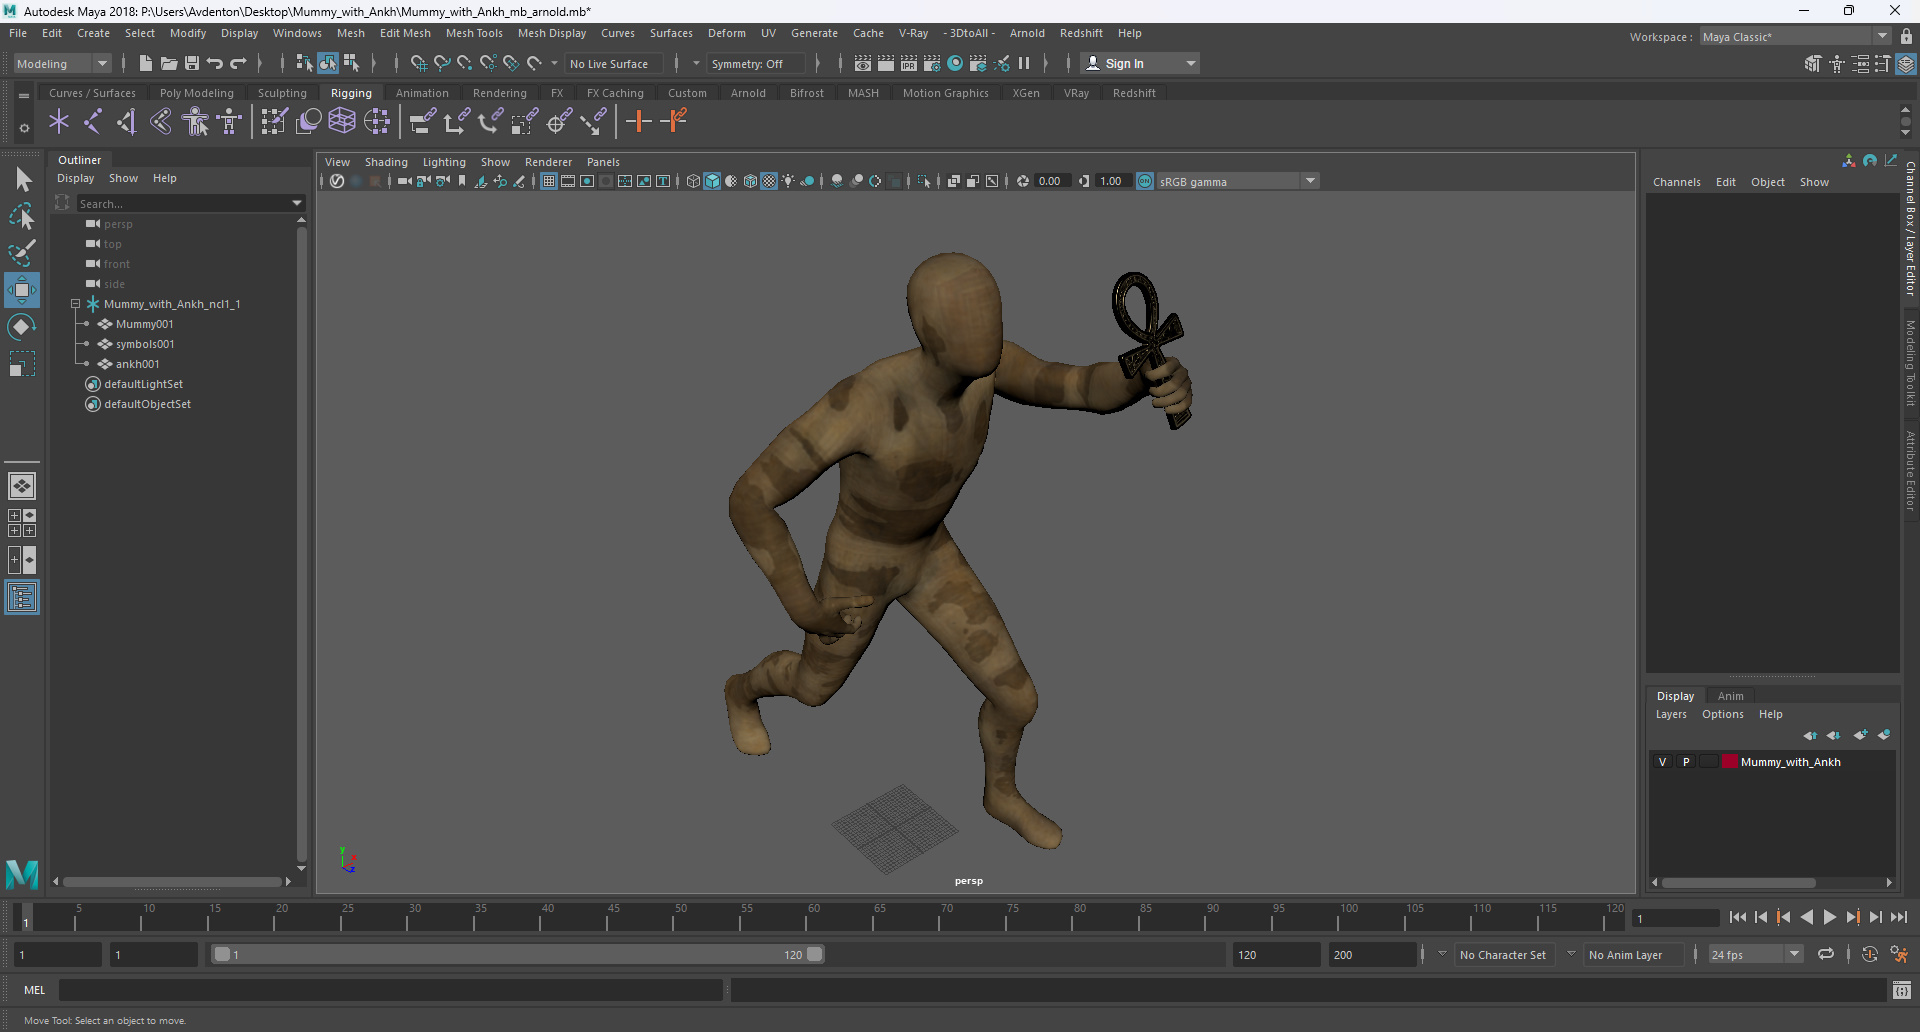Click the Step Forward One Key button

pyautogui.click(x=1853, y=917)
